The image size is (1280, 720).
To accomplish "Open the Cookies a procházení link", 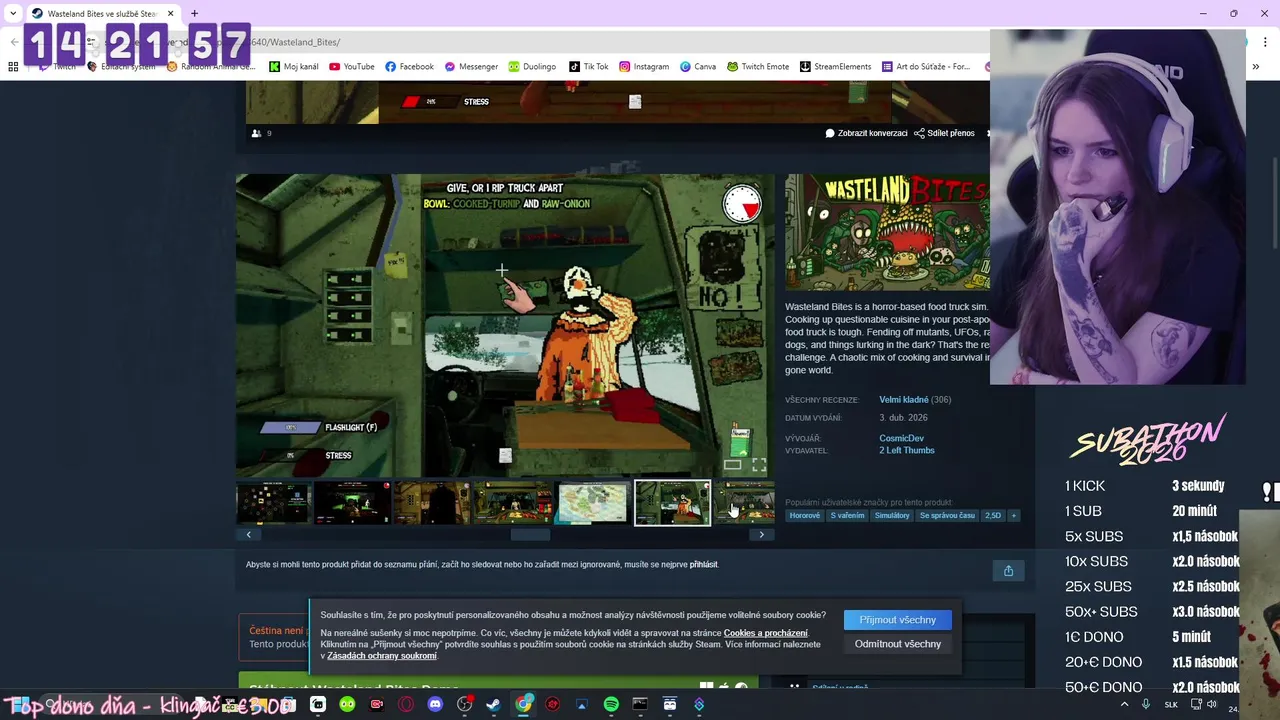I will point(765,633).
